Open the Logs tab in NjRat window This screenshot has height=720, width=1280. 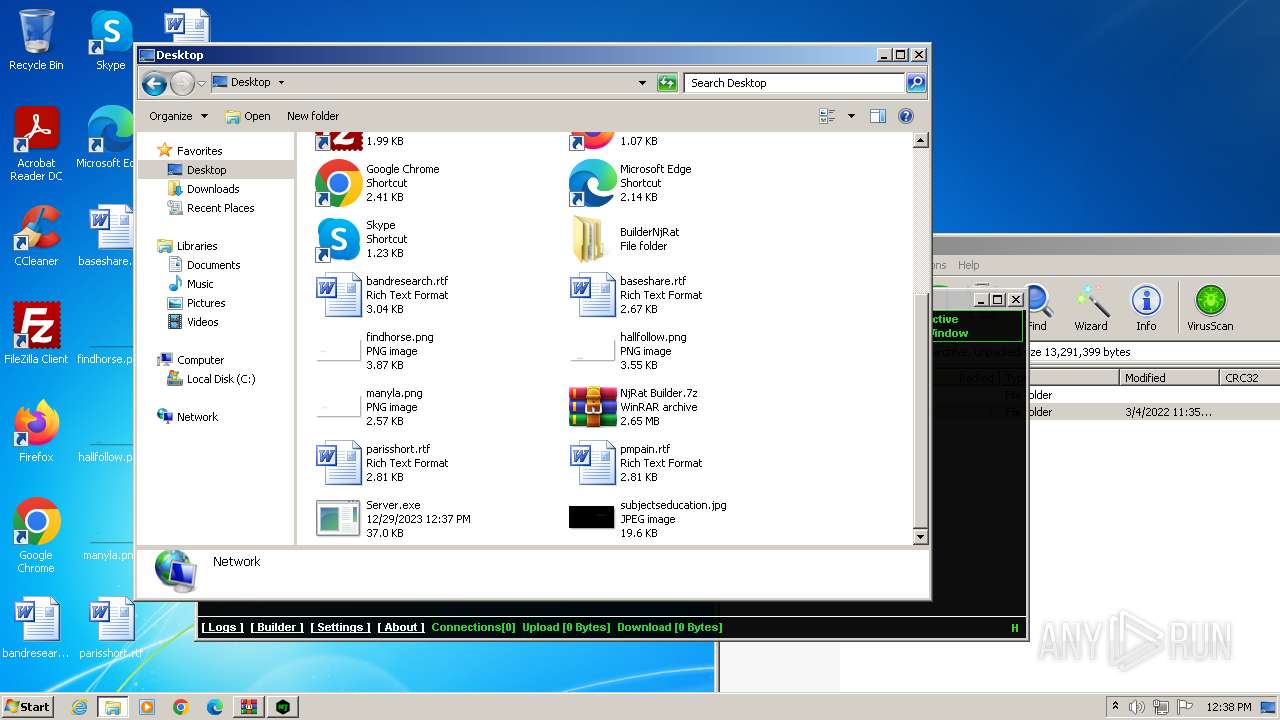pyautogui.click(x=222, y=627)
